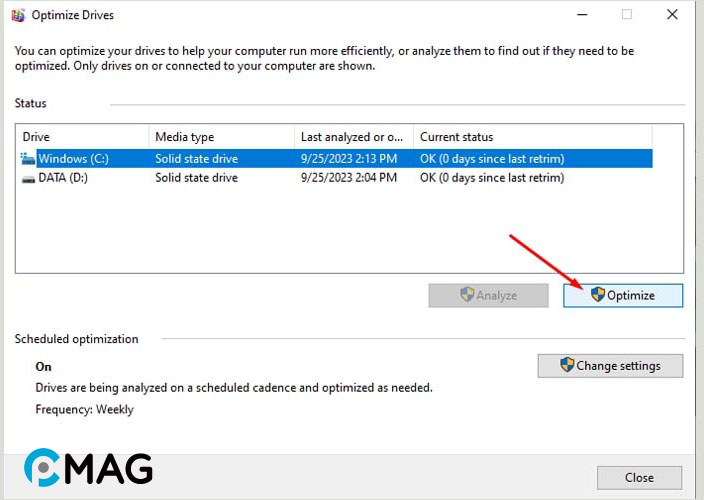Click the CMAG logo watermark
The height and width of the screenshot is (500, 704).
[89, 468]
